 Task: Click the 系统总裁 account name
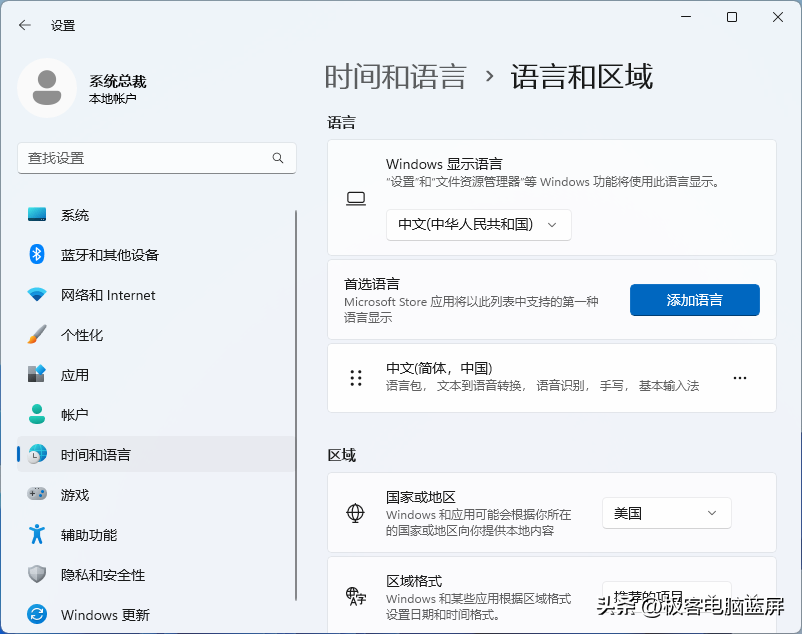click(x=118, y=81)
